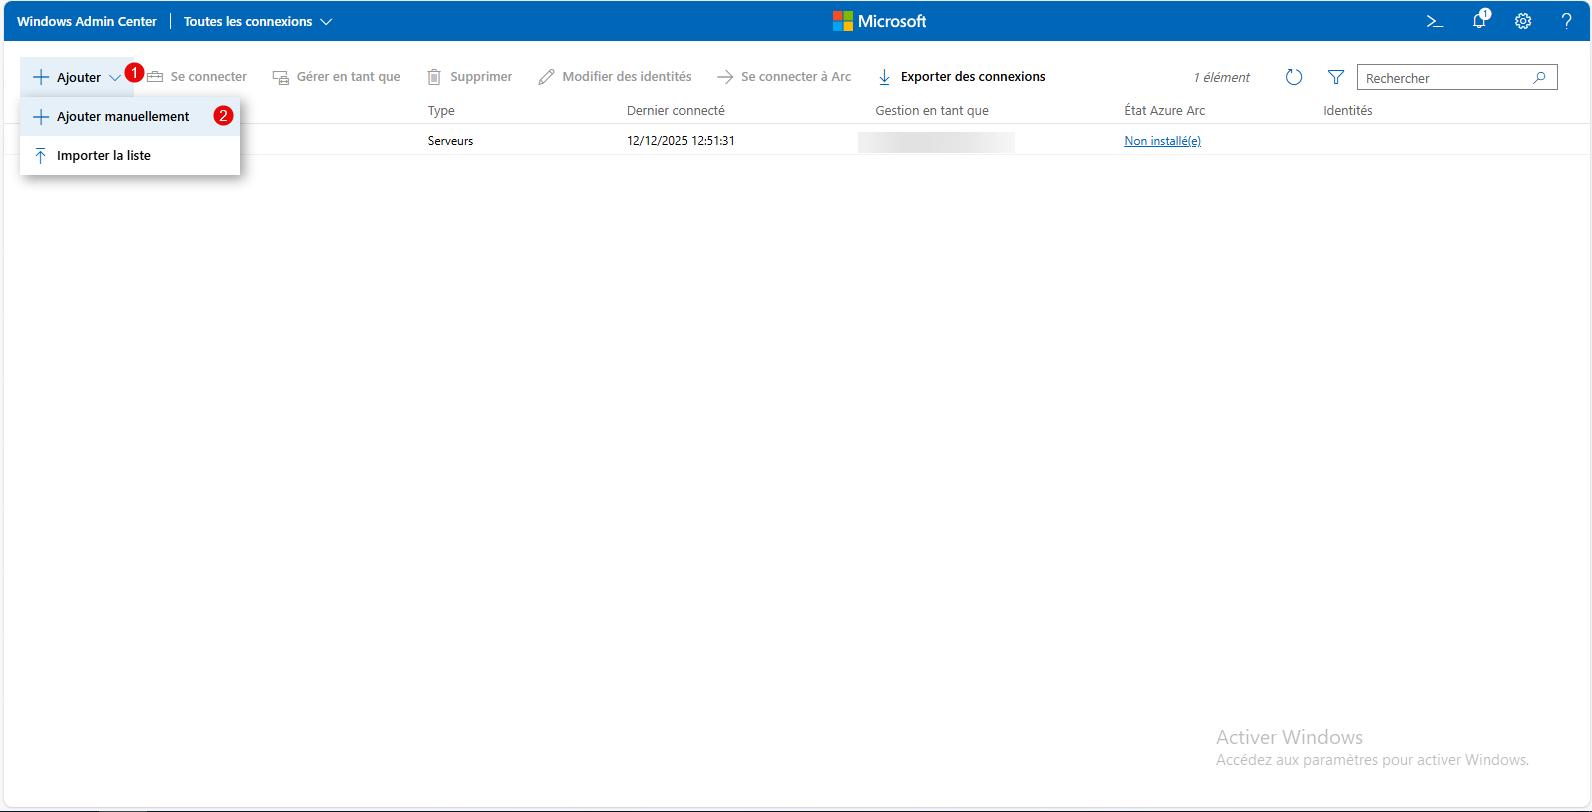Open the Non installé(e) Azure Arc link
Image resolution: width=1592 pixels, height=812 pixels.
pyautogui.click(x=1162, y=141)
